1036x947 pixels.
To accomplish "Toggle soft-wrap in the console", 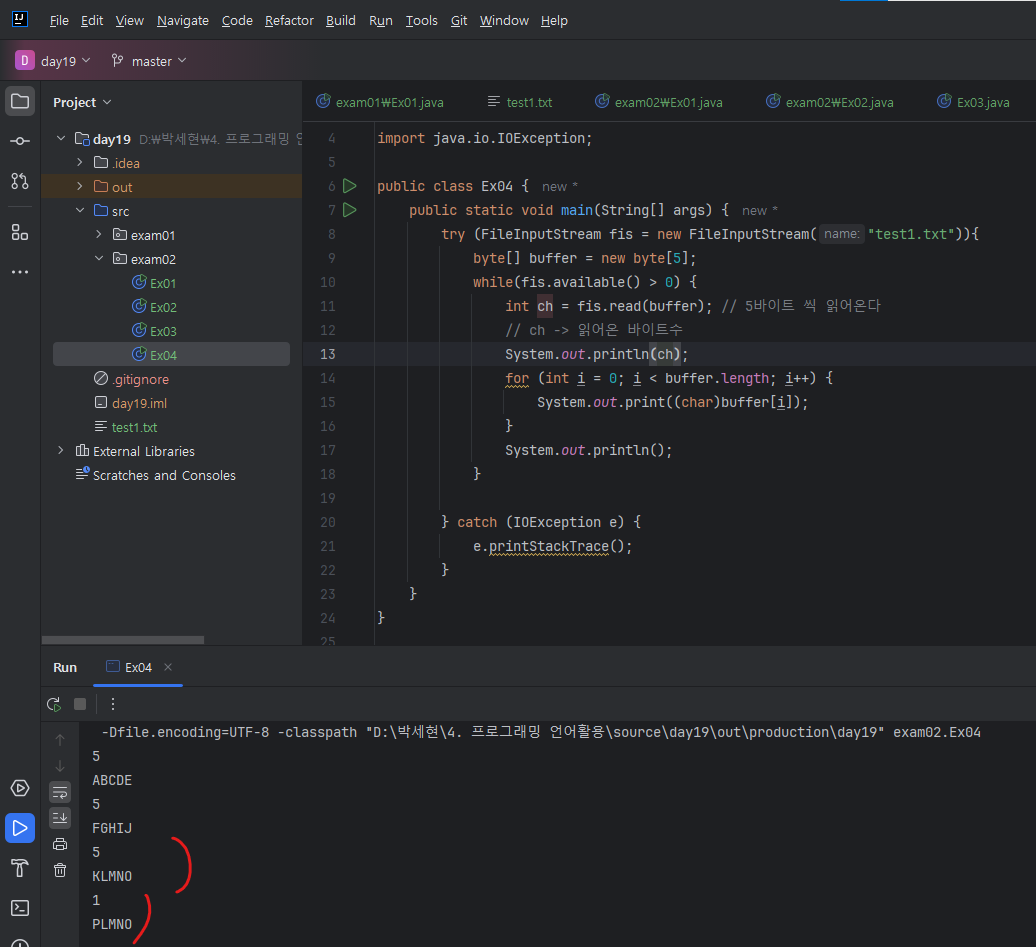I will click(x=60, y=792).
